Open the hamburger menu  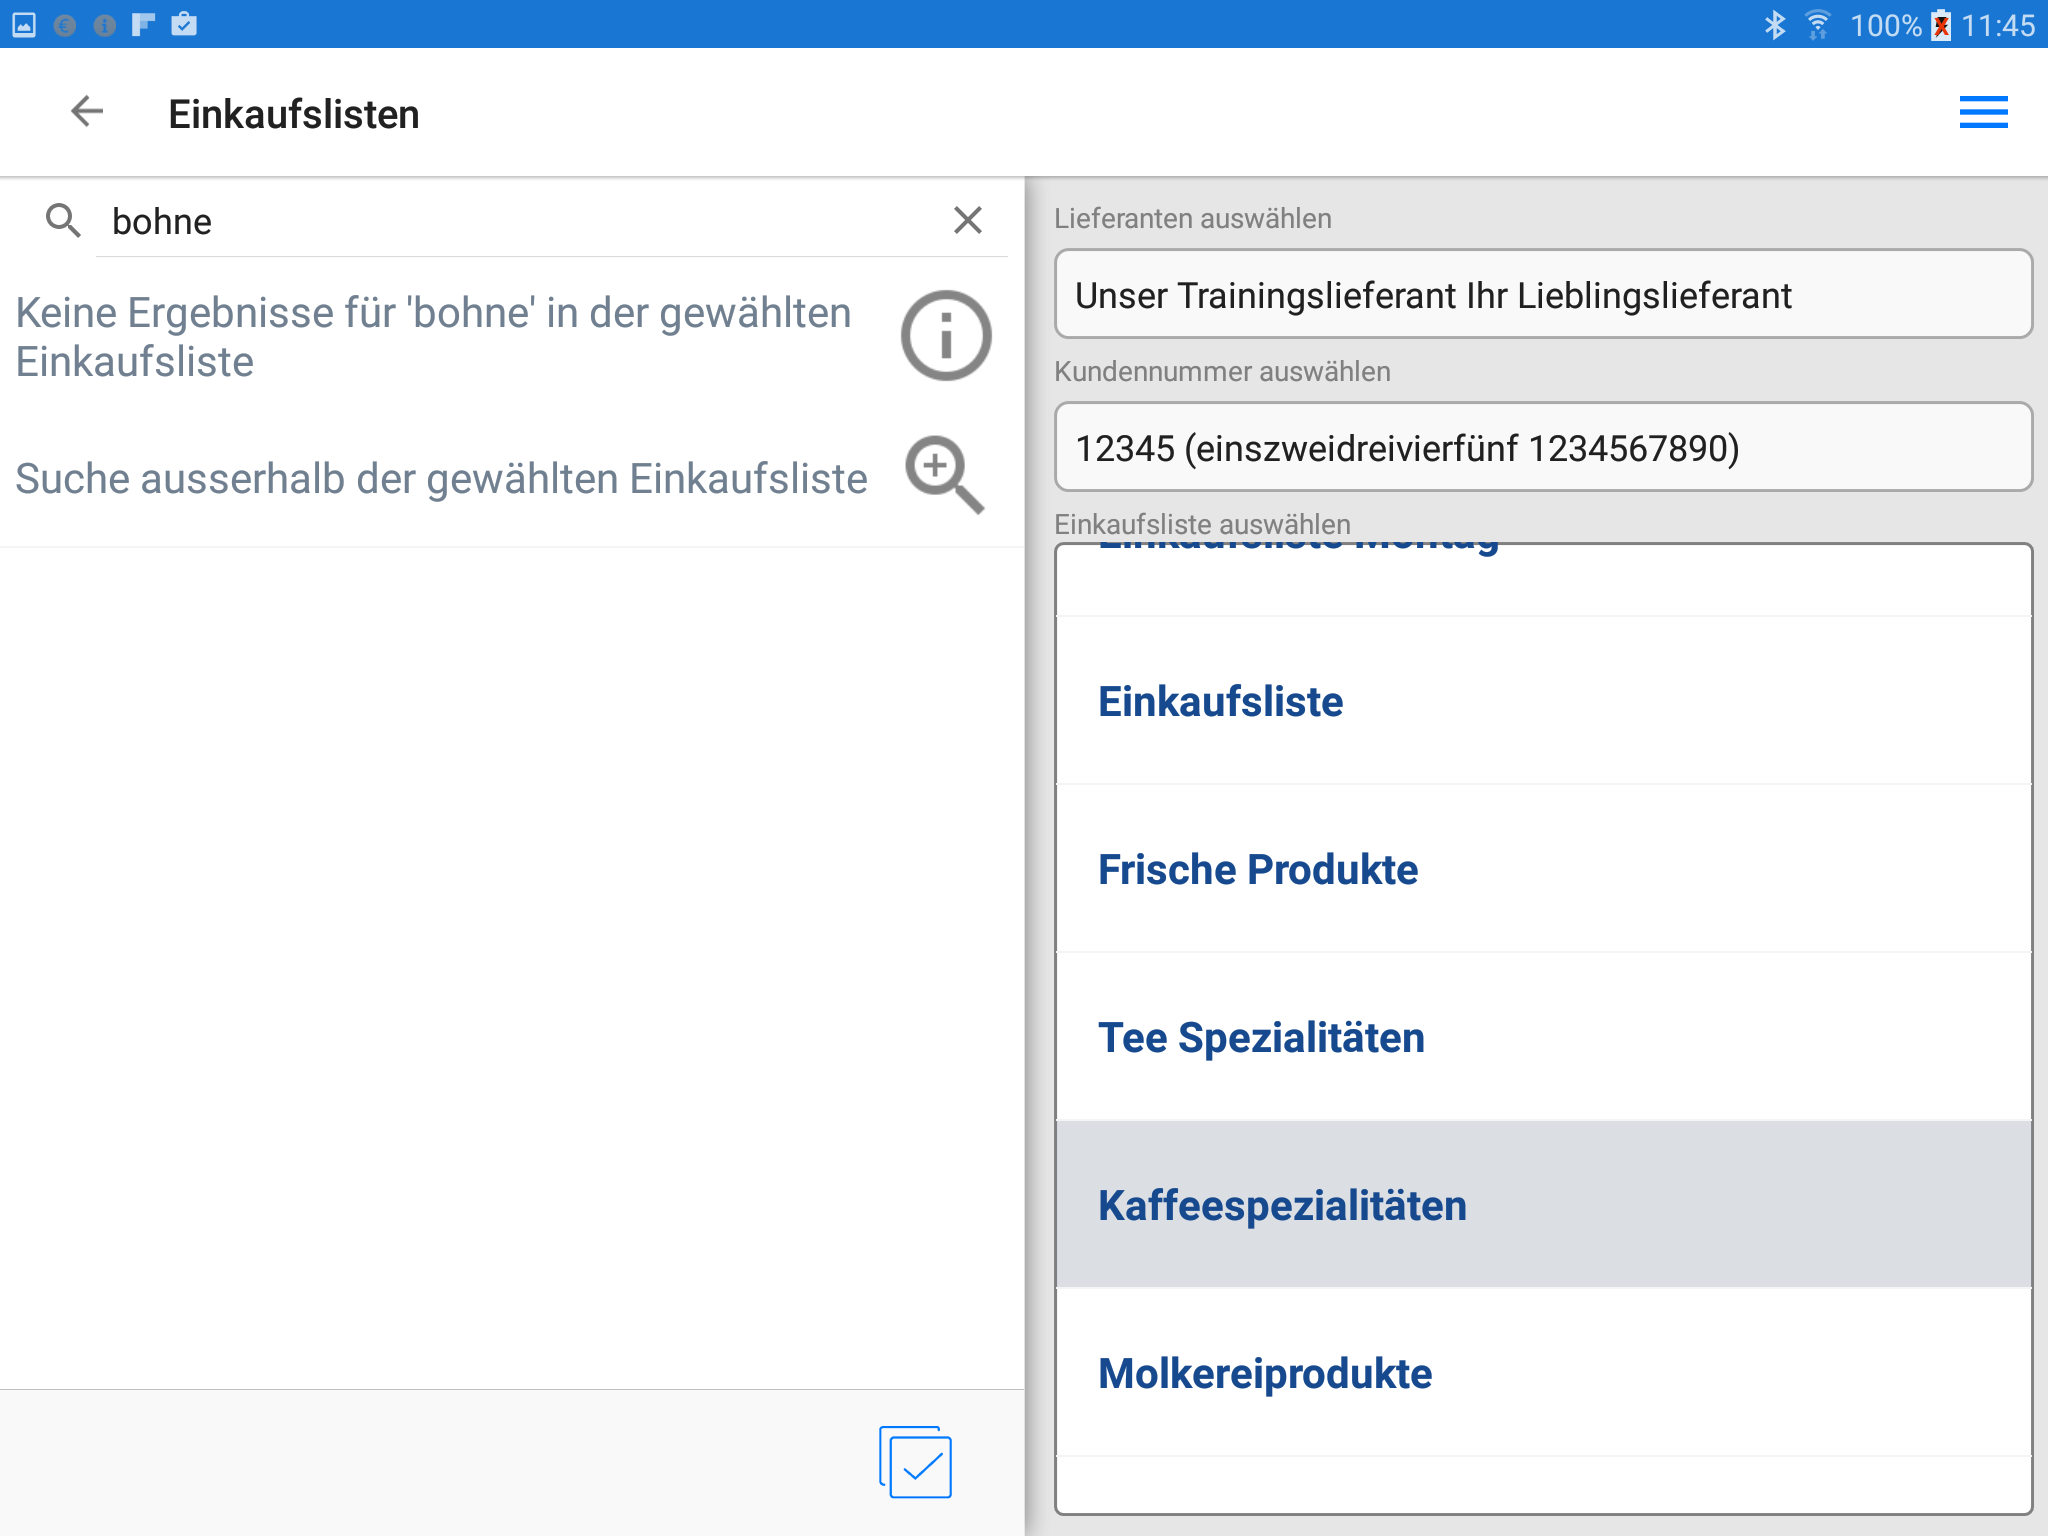[1983, 112]
